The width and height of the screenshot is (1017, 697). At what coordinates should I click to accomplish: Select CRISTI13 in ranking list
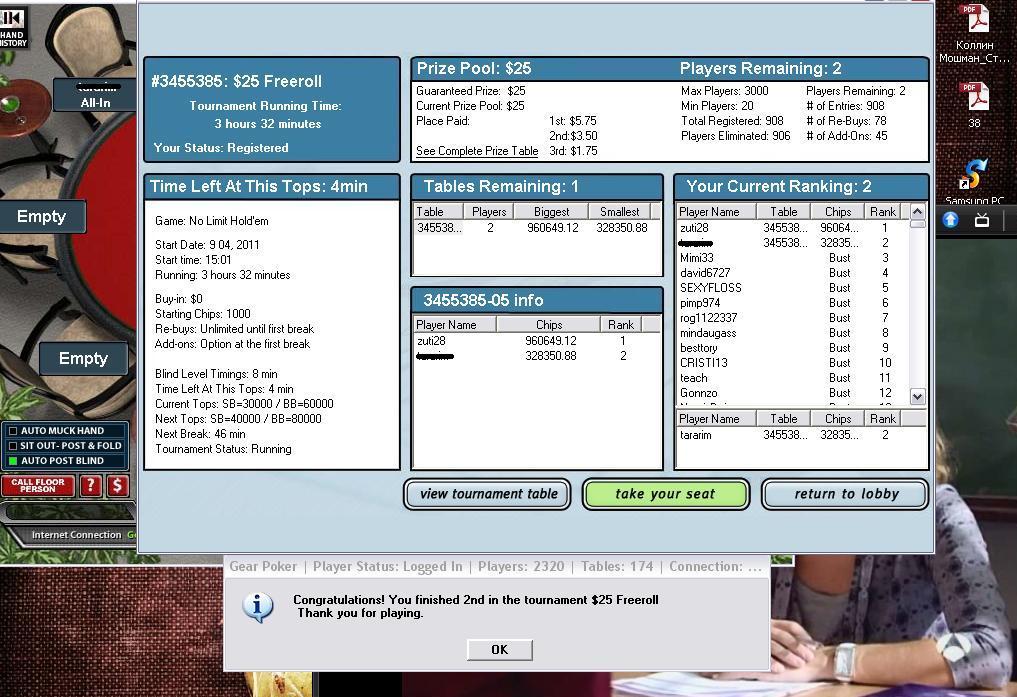(x=791, y=362)
